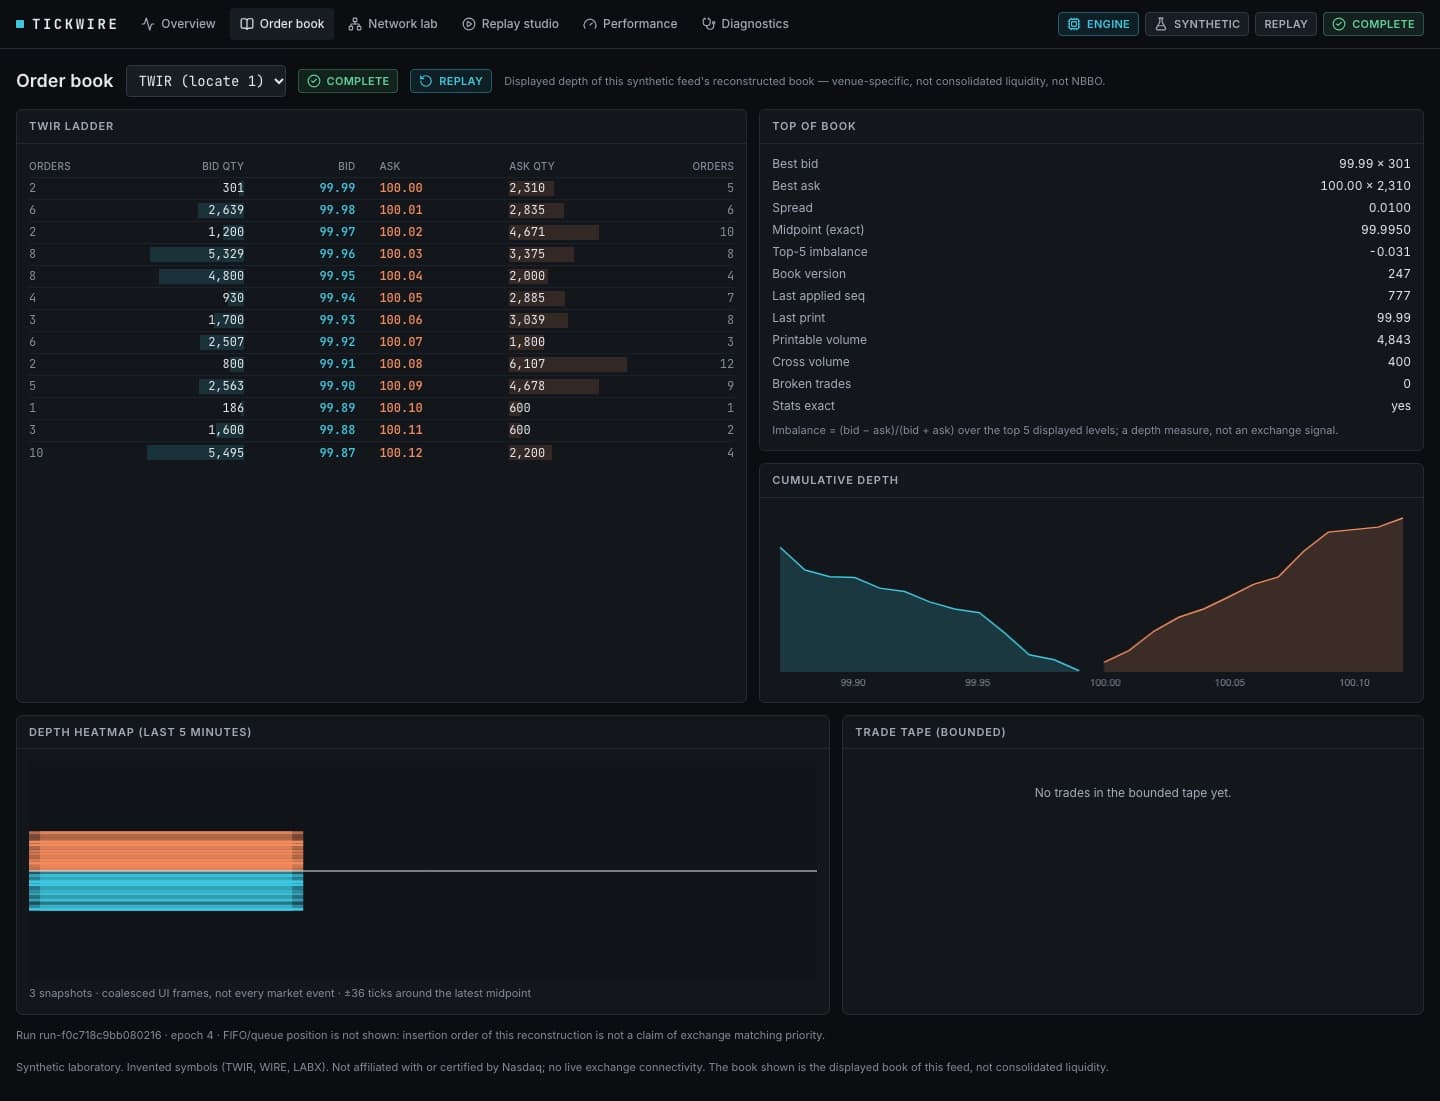The width and height of the screenshot is (1440, 1101).
Task: Click the check icon in header COMPLETE badge
Action: [x=1339, y=24]
